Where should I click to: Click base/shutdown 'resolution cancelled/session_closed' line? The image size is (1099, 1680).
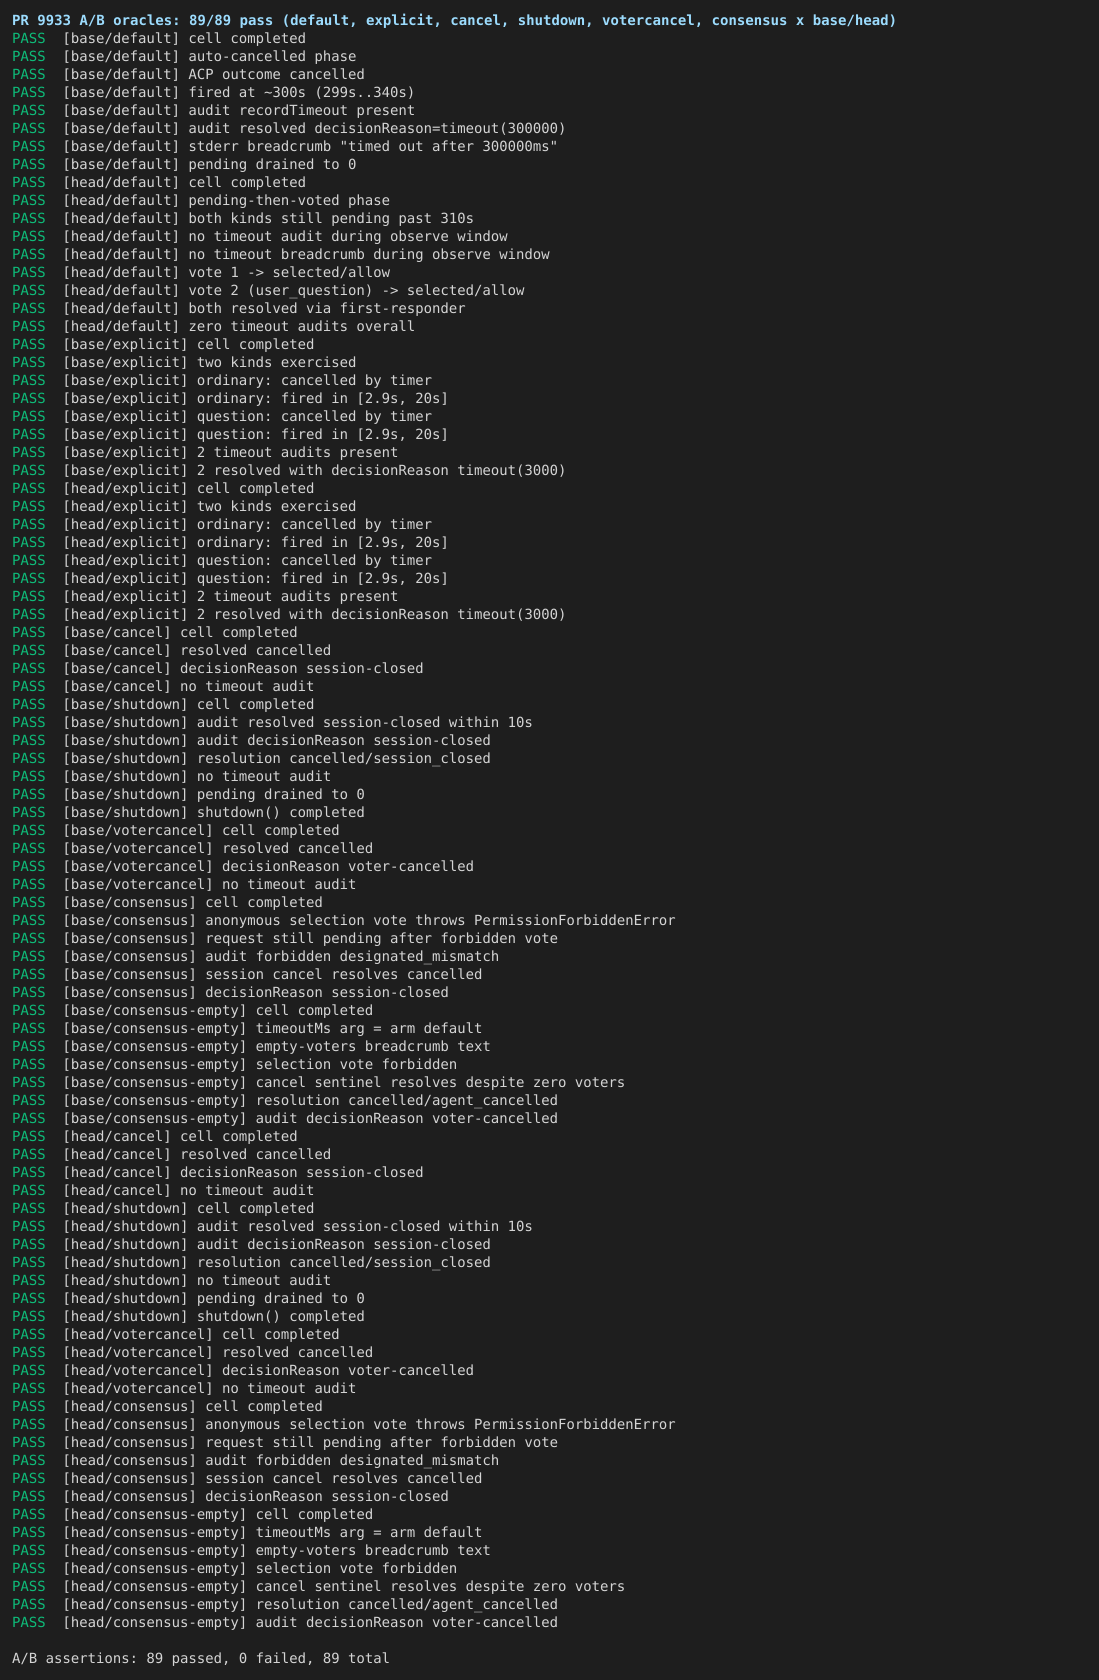[x=251, y=758]
